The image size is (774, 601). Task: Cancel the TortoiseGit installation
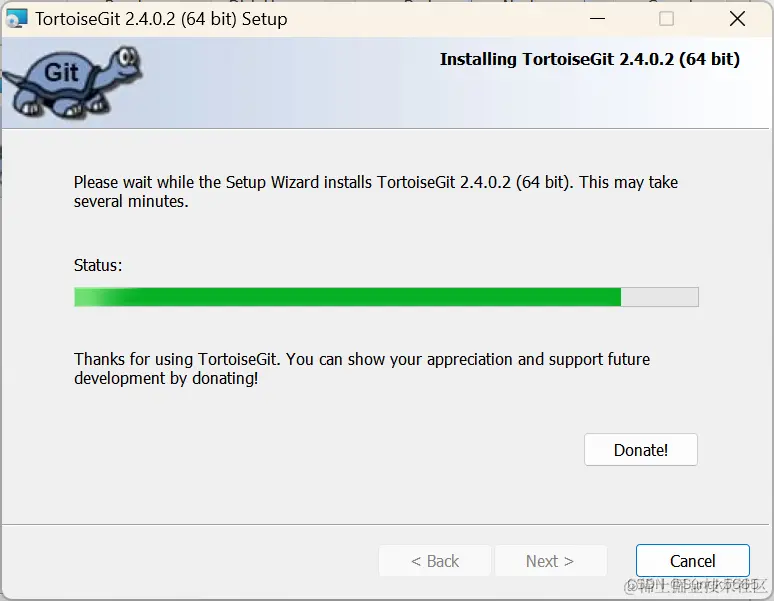pyautogui.click(x=693, y=561)
